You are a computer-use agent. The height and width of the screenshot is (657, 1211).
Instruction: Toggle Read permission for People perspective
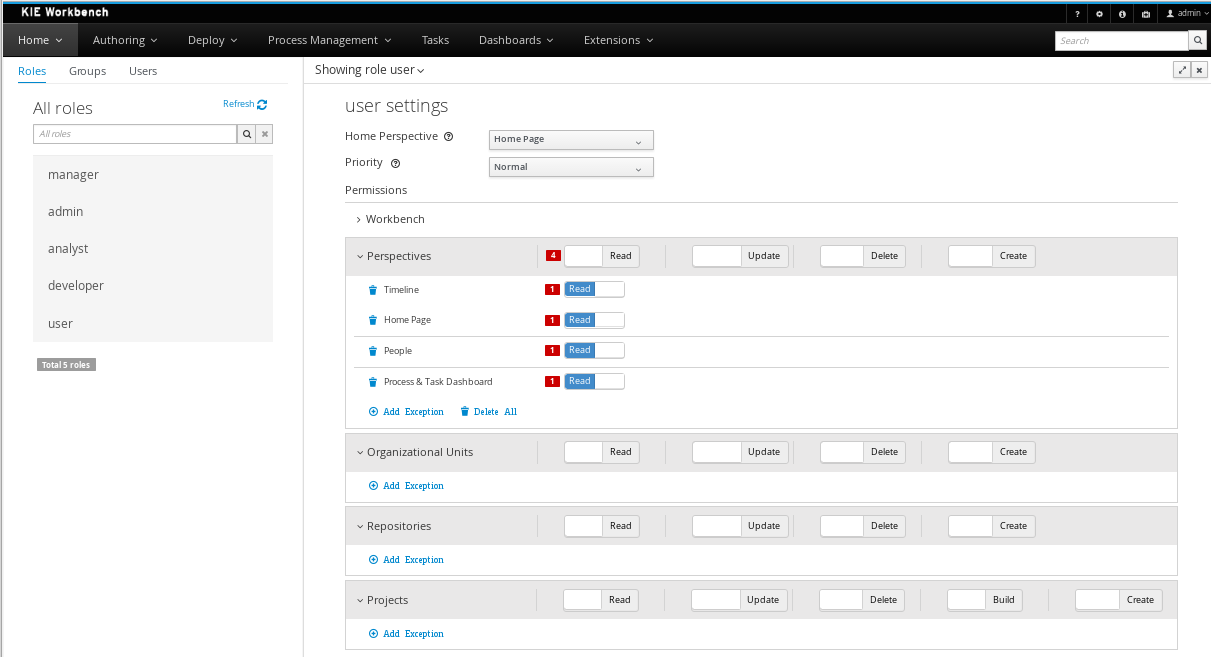tap(594, 351)
